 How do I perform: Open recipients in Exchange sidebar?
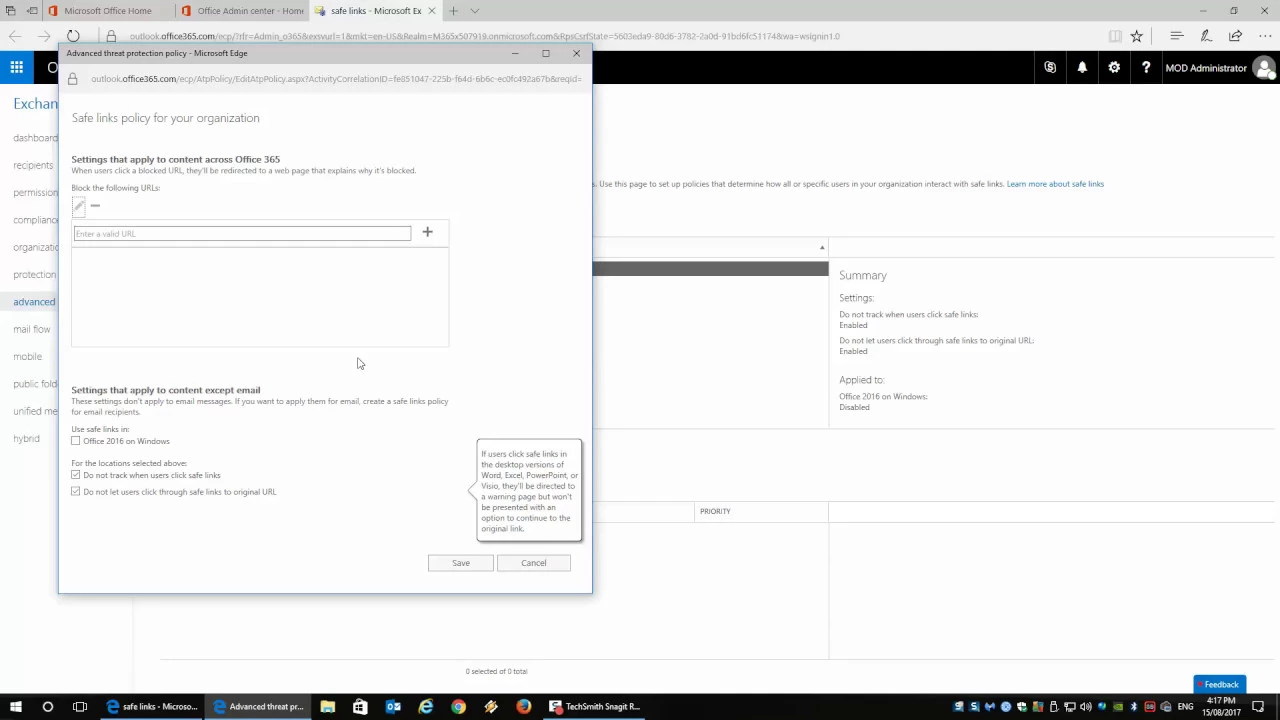(33, 165)
